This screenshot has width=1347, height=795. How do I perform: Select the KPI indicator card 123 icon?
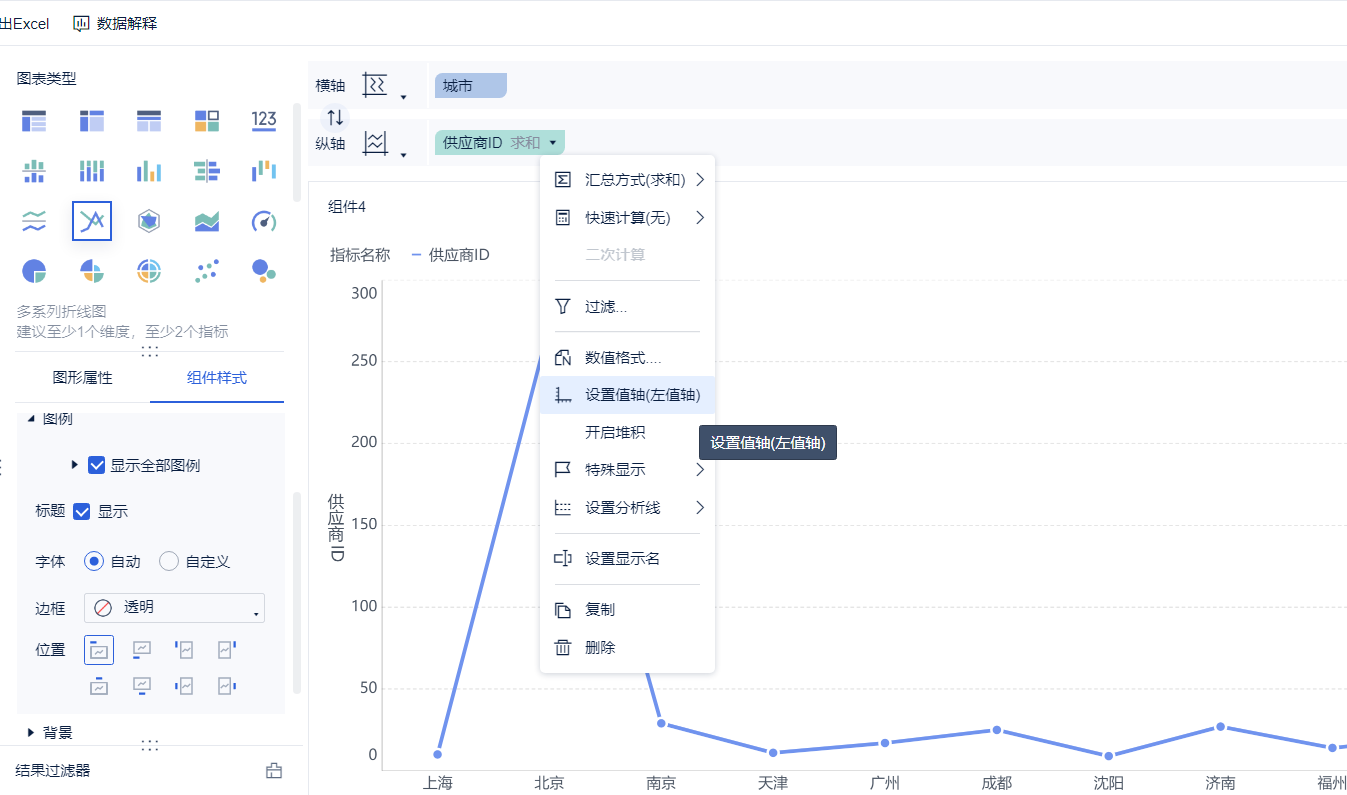pyautogui.click(x=264, y=121)
